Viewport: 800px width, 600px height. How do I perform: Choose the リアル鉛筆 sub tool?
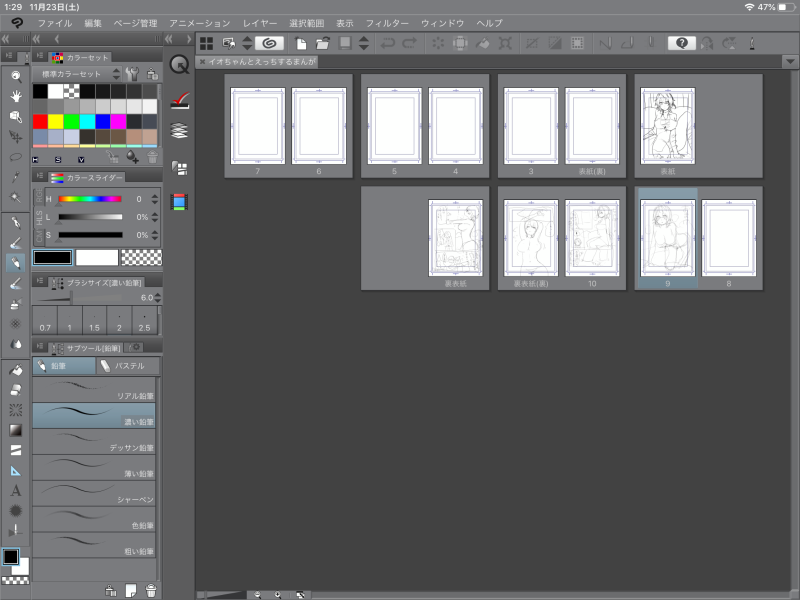(x=94, y=389)
